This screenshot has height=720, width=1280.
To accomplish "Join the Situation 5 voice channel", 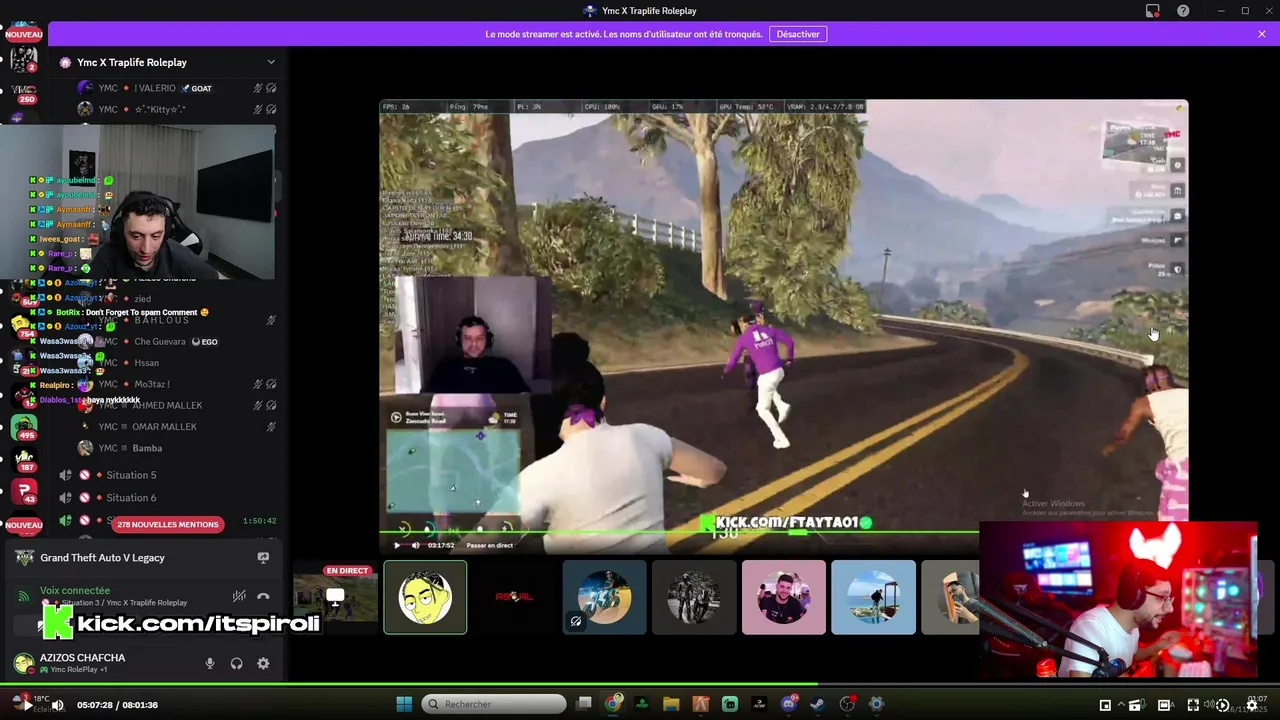I will click(x=168, y=475).
